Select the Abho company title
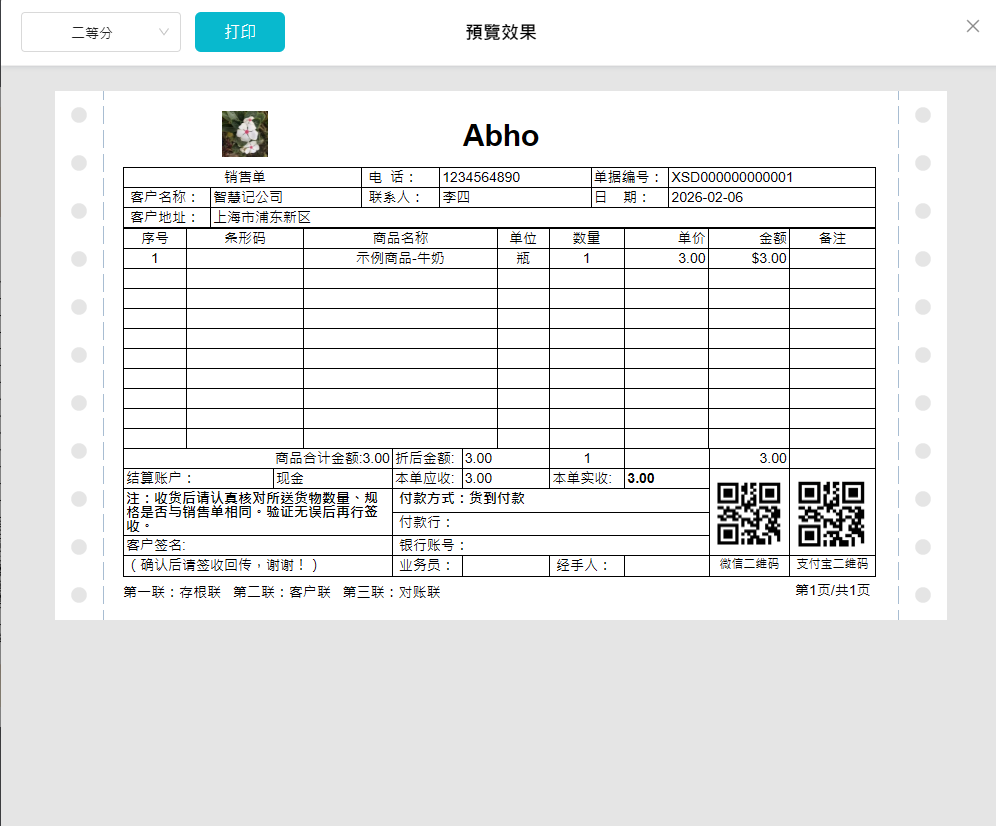Screen dimensions: 996x826 point(500,136)
